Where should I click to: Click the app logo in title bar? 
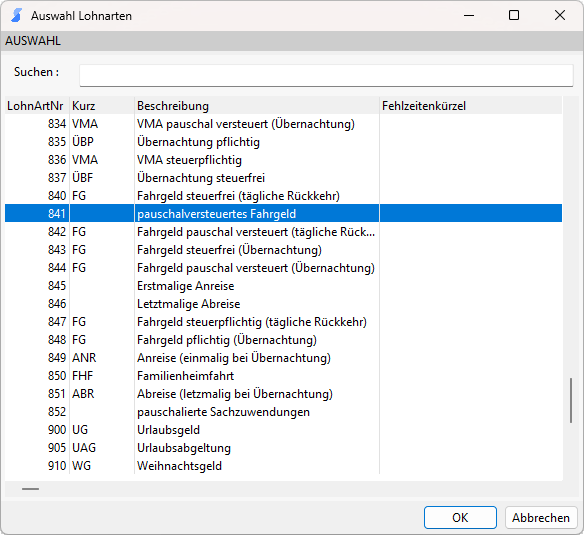click(16, 16)
